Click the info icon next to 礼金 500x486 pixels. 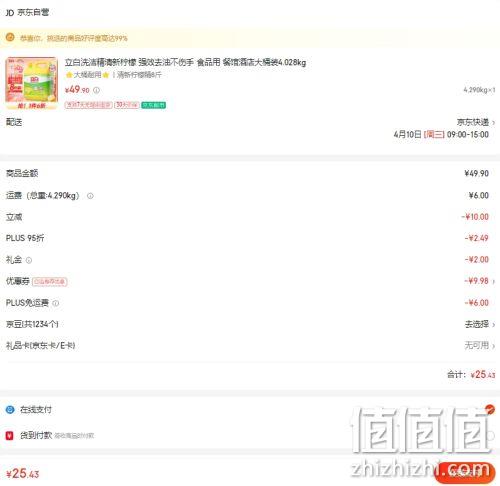coord(29,260)
